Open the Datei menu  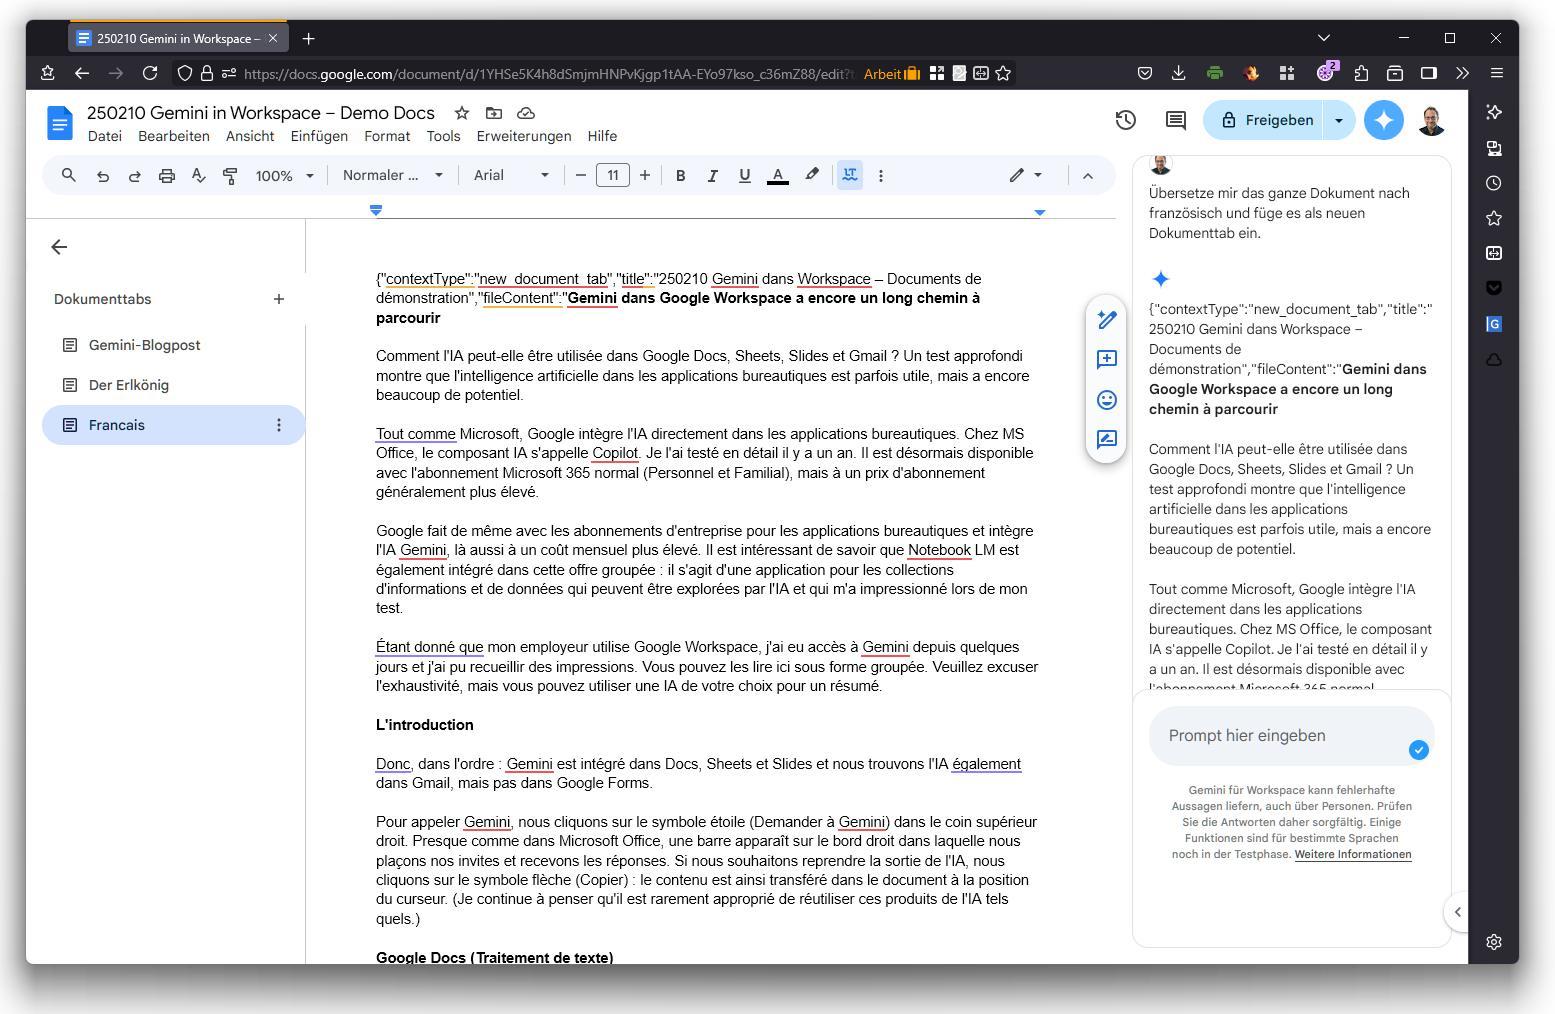[104, 136]
